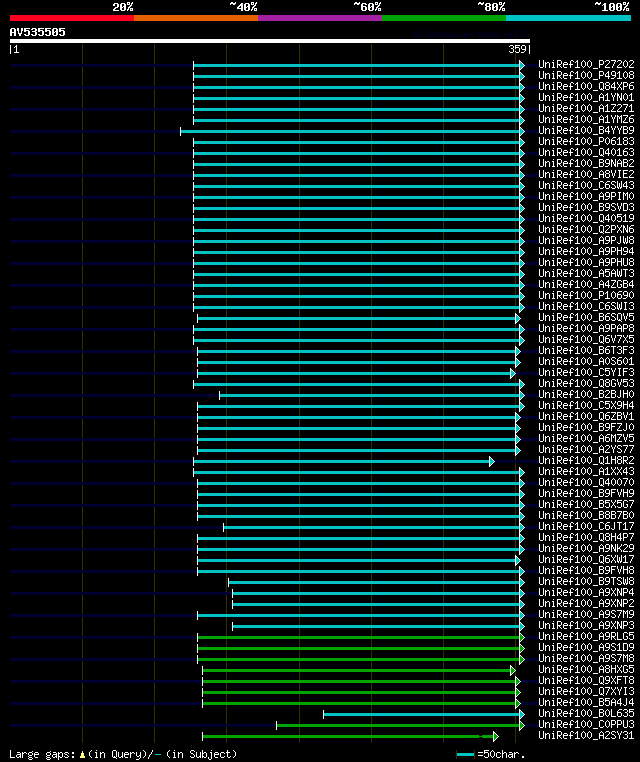Click the start tick of UniRef100_C6JT17 alignment
The image size is (640, 762).
coord(224,527)
